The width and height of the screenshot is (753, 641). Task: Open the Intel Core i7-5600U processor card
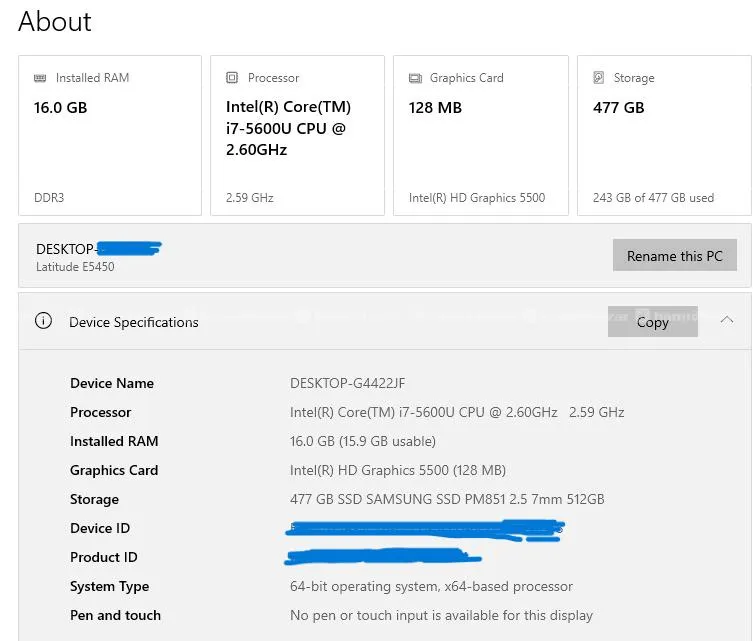297,135
